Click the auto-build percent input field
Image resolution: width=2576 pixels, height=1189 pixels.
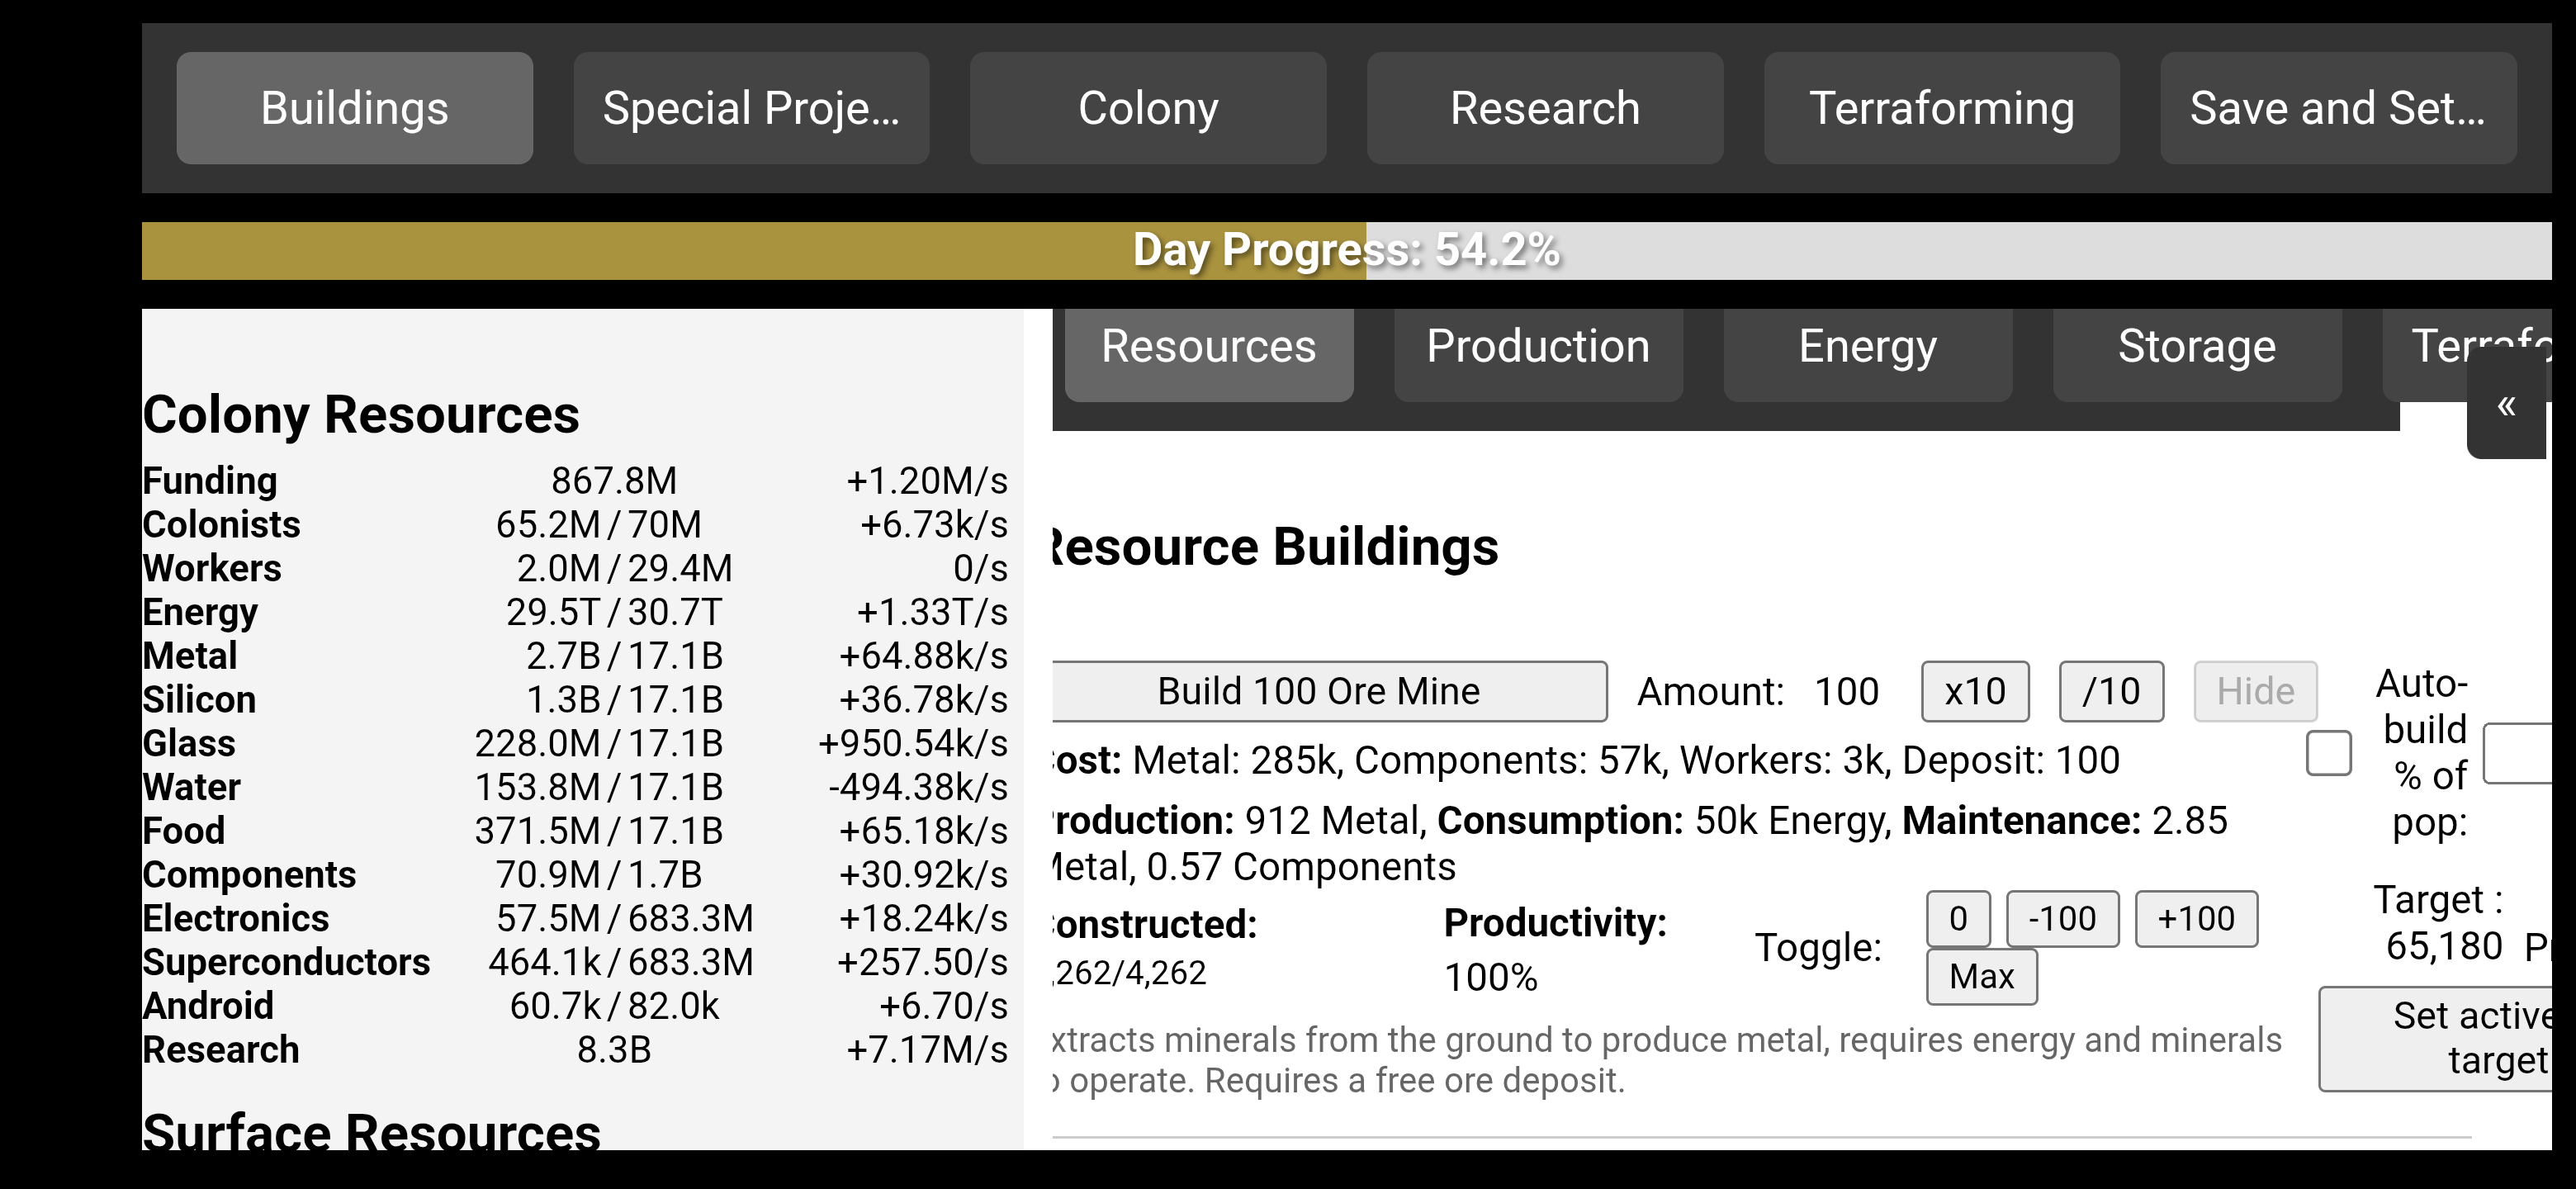coord(2520,753)
